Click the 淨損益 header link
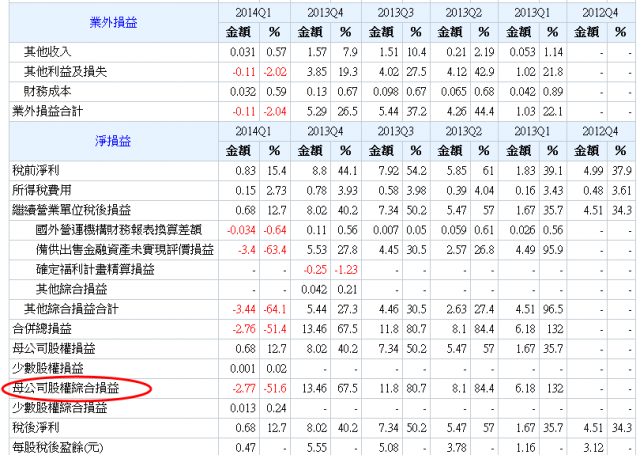 [x=113, y=141]
